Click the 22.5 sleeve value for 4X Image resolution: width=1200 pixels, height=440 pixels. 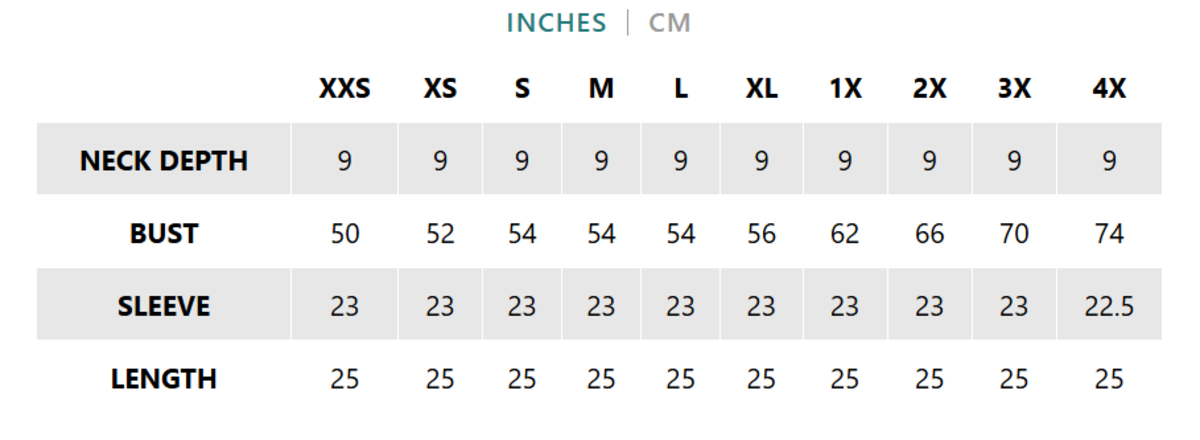[1109, 306]
